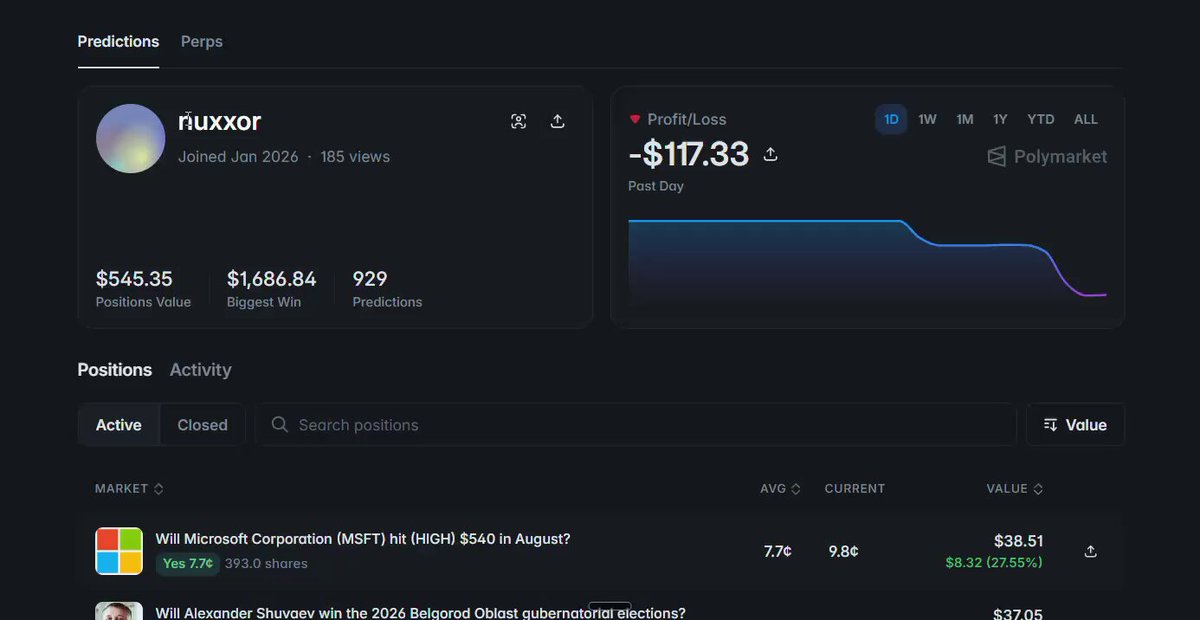Click the $8.32 (27.55%) gain text
This screenshot has height=620, width=1200.
pyautogui.click(x=994, y=563)
